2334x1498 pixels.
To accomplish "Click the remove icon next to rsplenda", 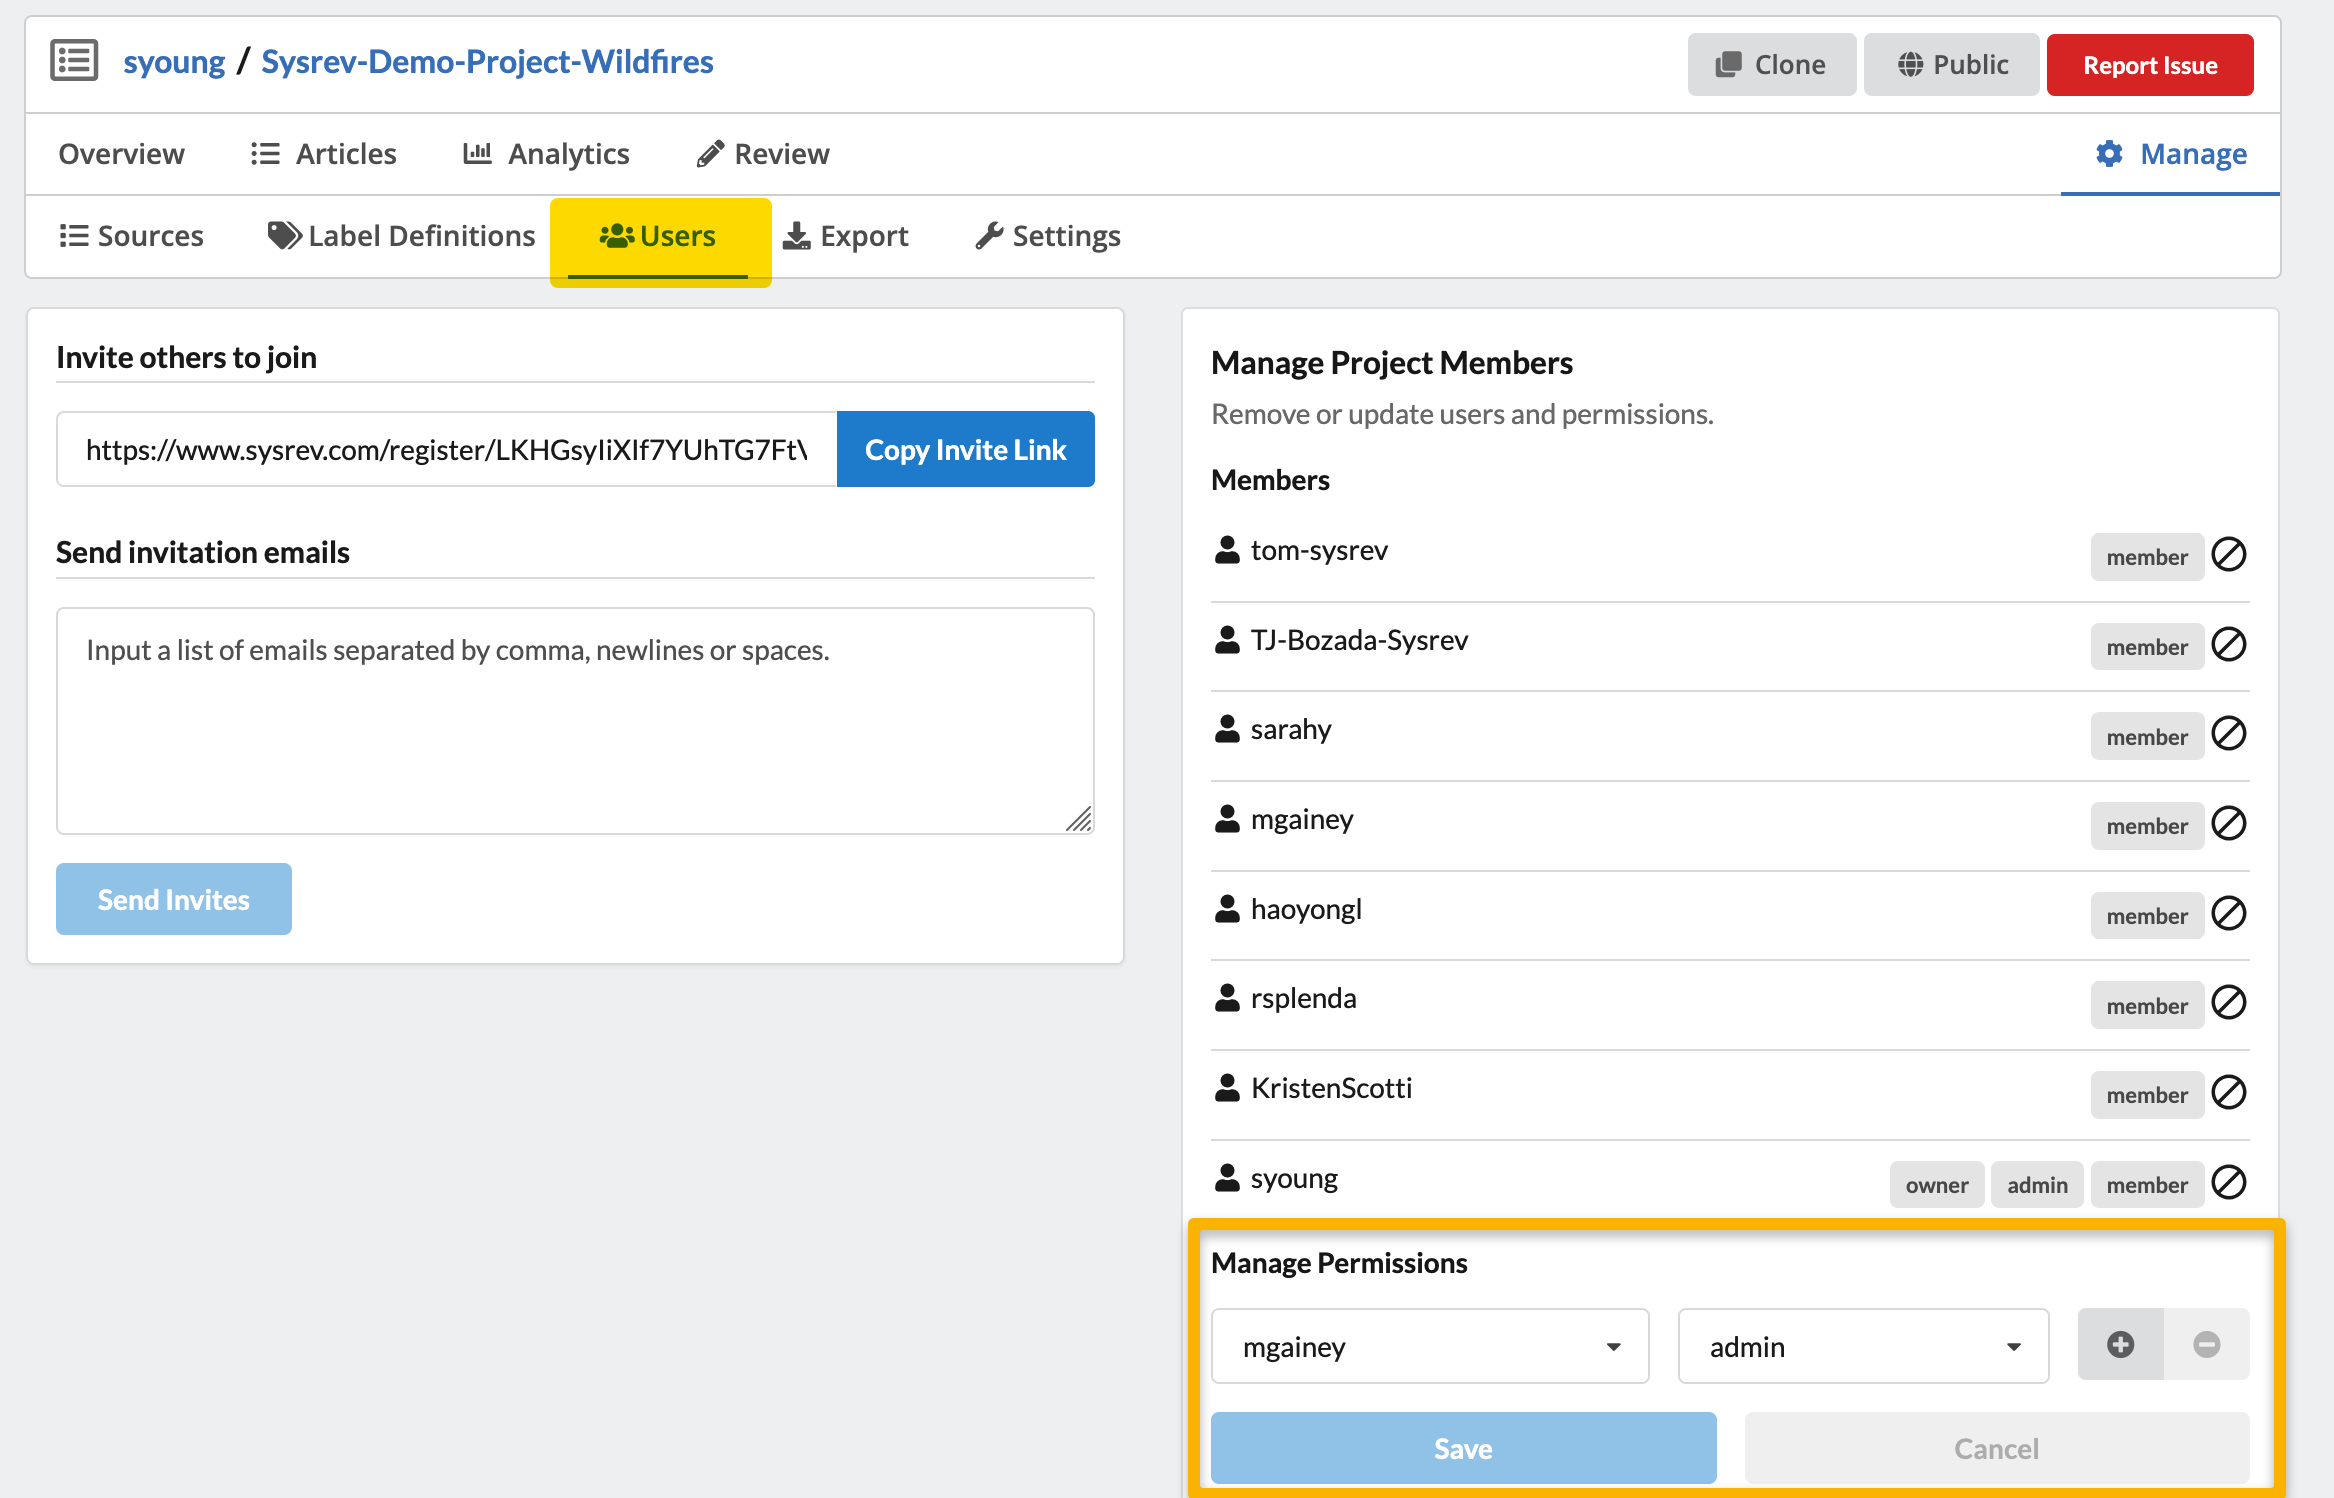I will pyautogui.click(x=2229, y=1002).
